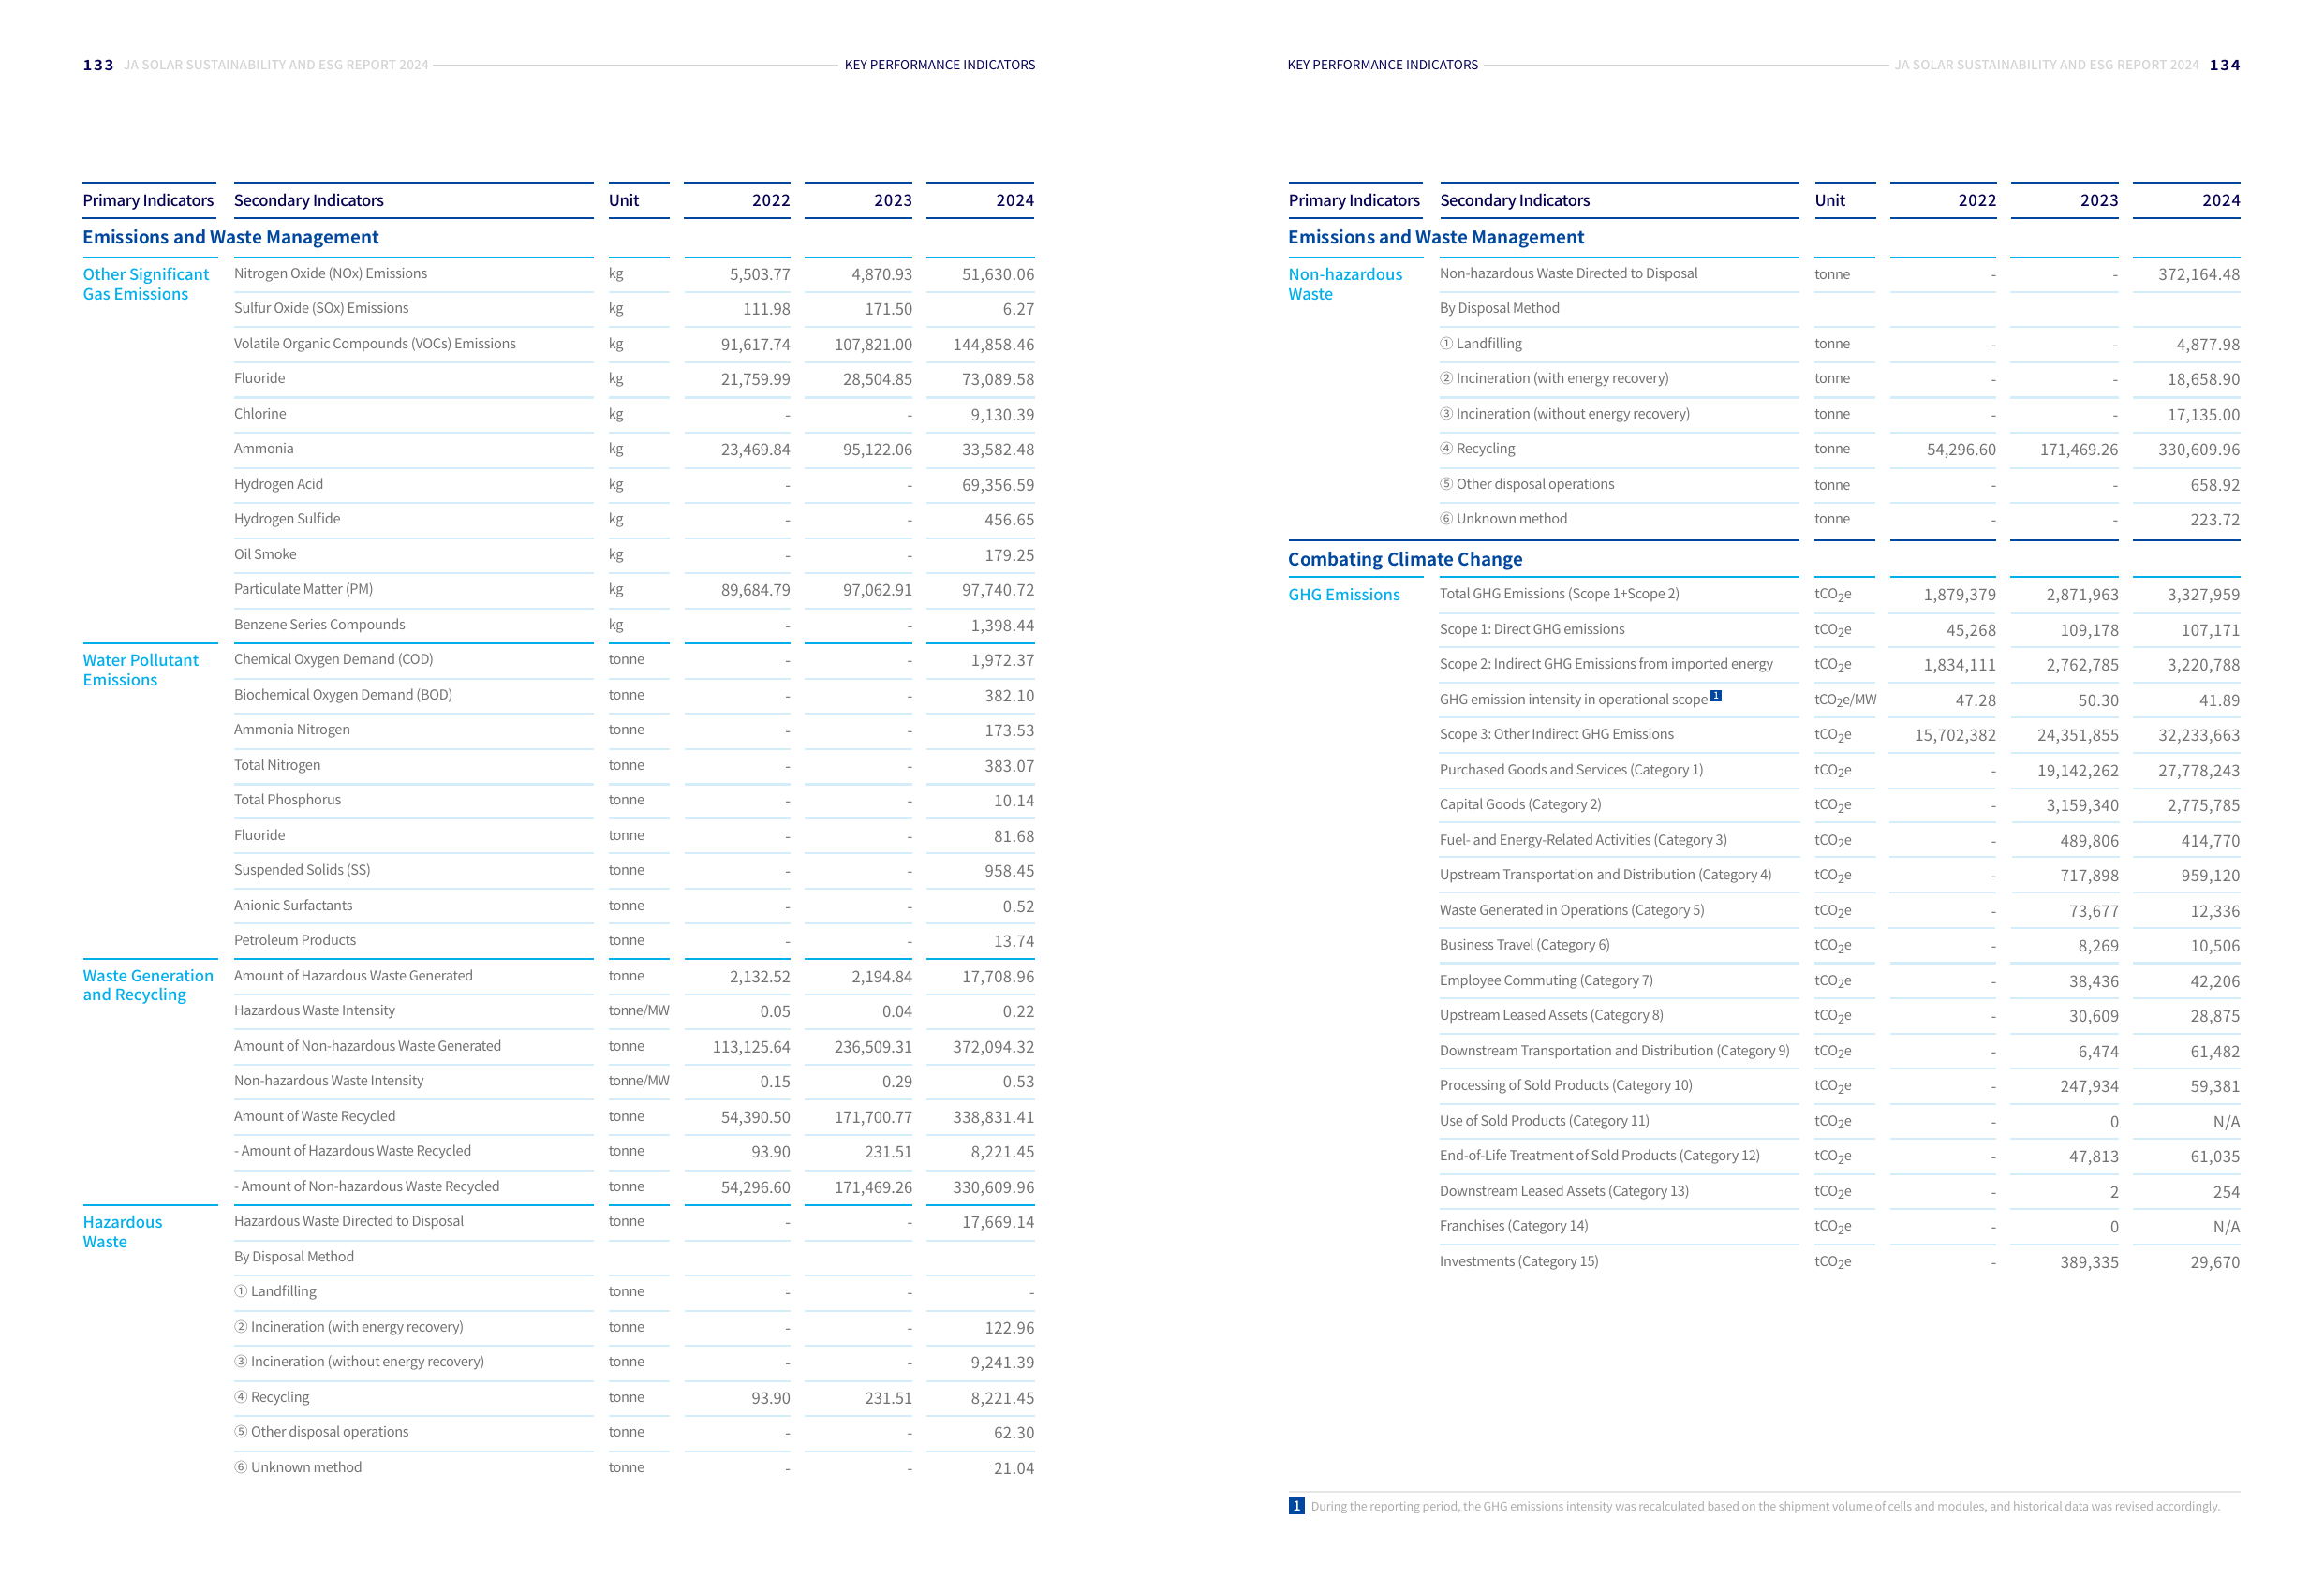Select 'Hazardous Waste' primary indicator on page 133
Image resolution: width=2324 pixels, height=1577 pixels.
pyautogui.click(x=122, y=1232)
